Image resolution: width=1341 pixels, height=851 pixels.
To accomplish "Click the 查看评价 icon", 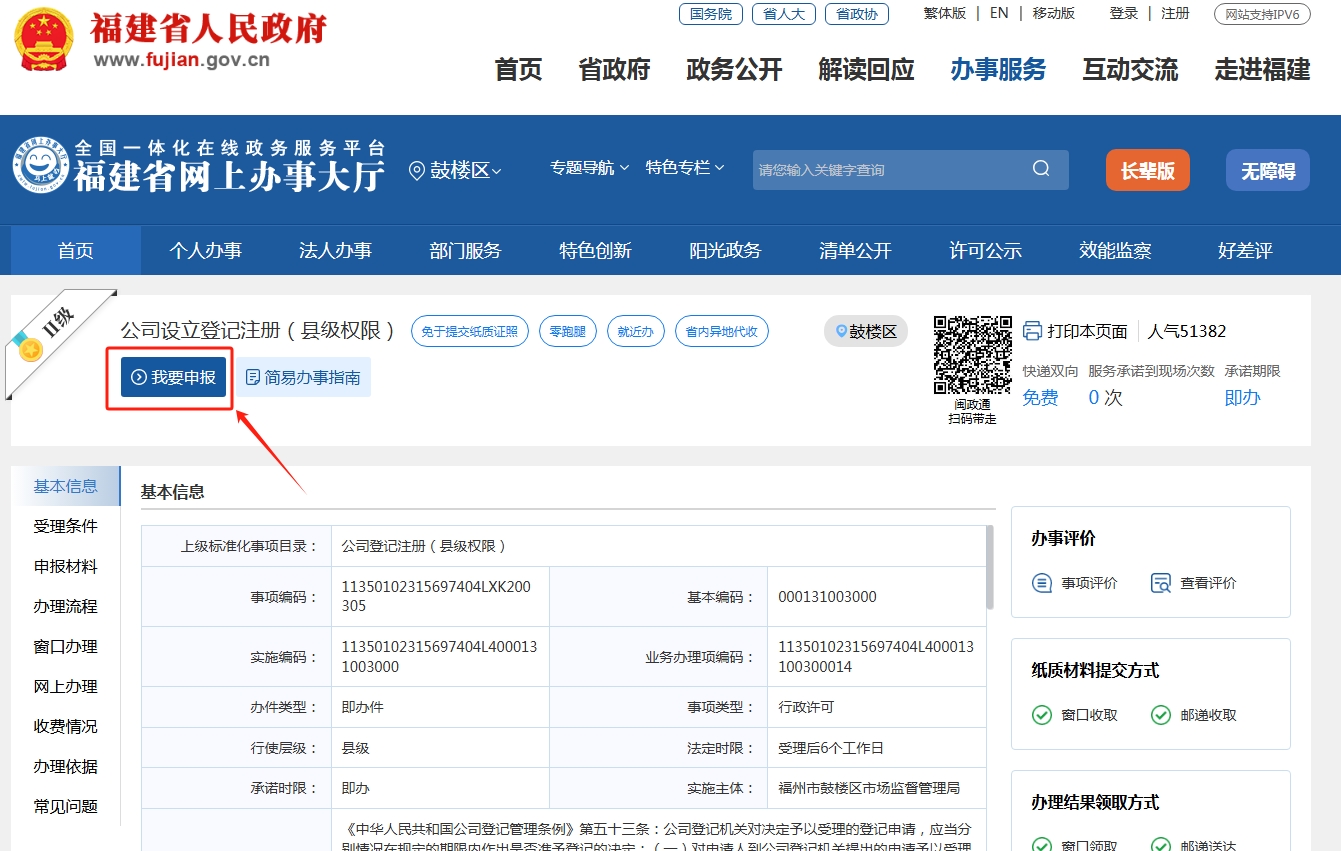I will point(1160,583).
